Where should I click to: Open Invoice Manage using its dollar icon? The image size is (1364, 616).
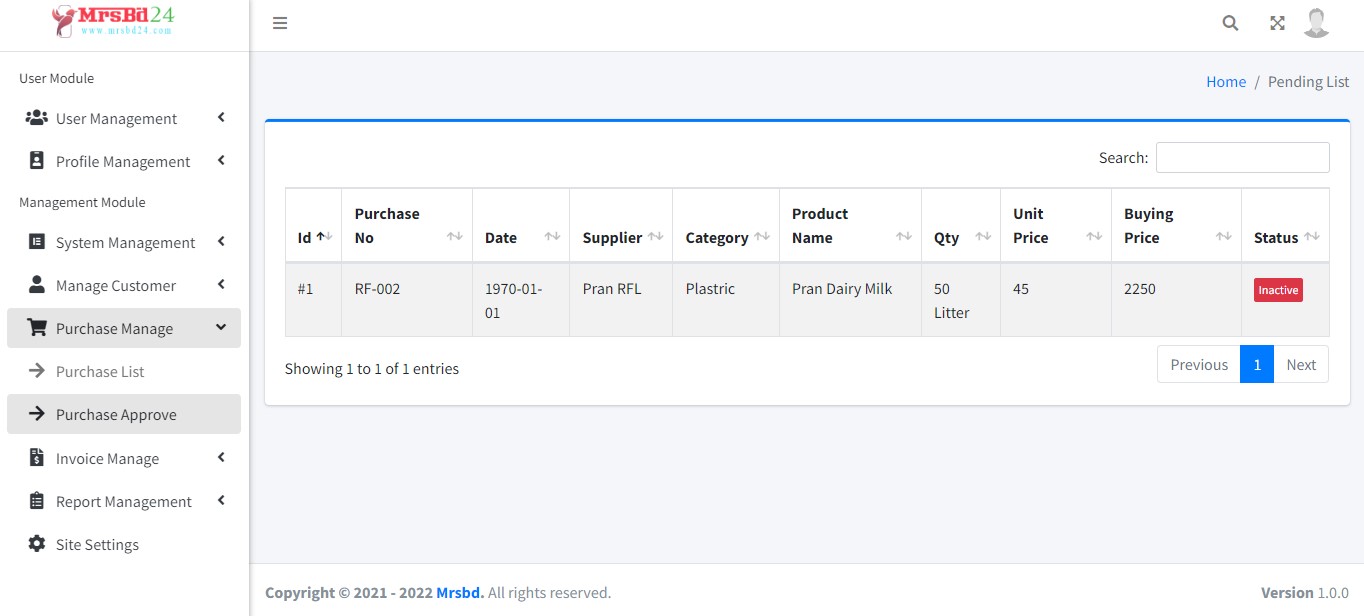click(36, 458)
